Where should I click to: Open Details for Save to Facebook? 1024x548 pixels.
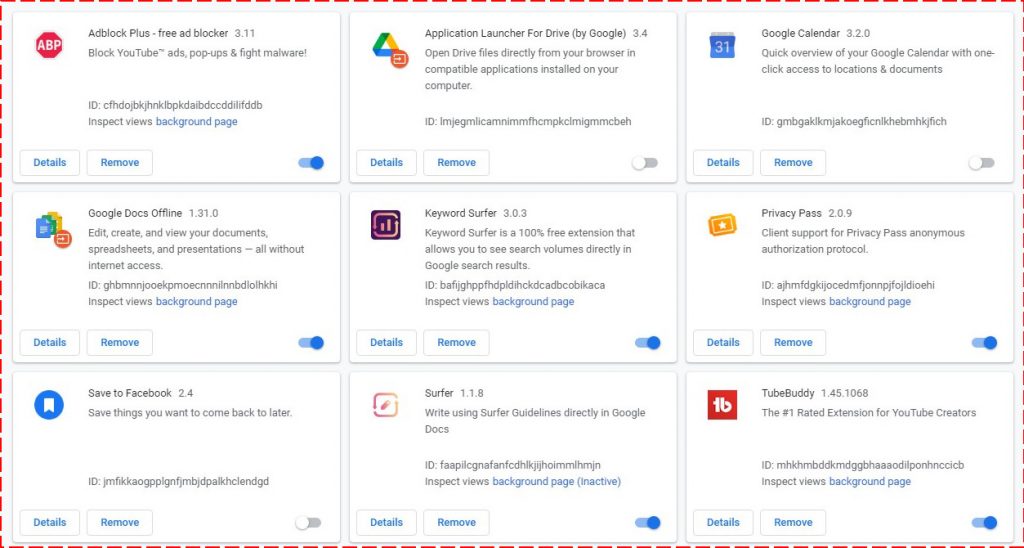point(50,523)
